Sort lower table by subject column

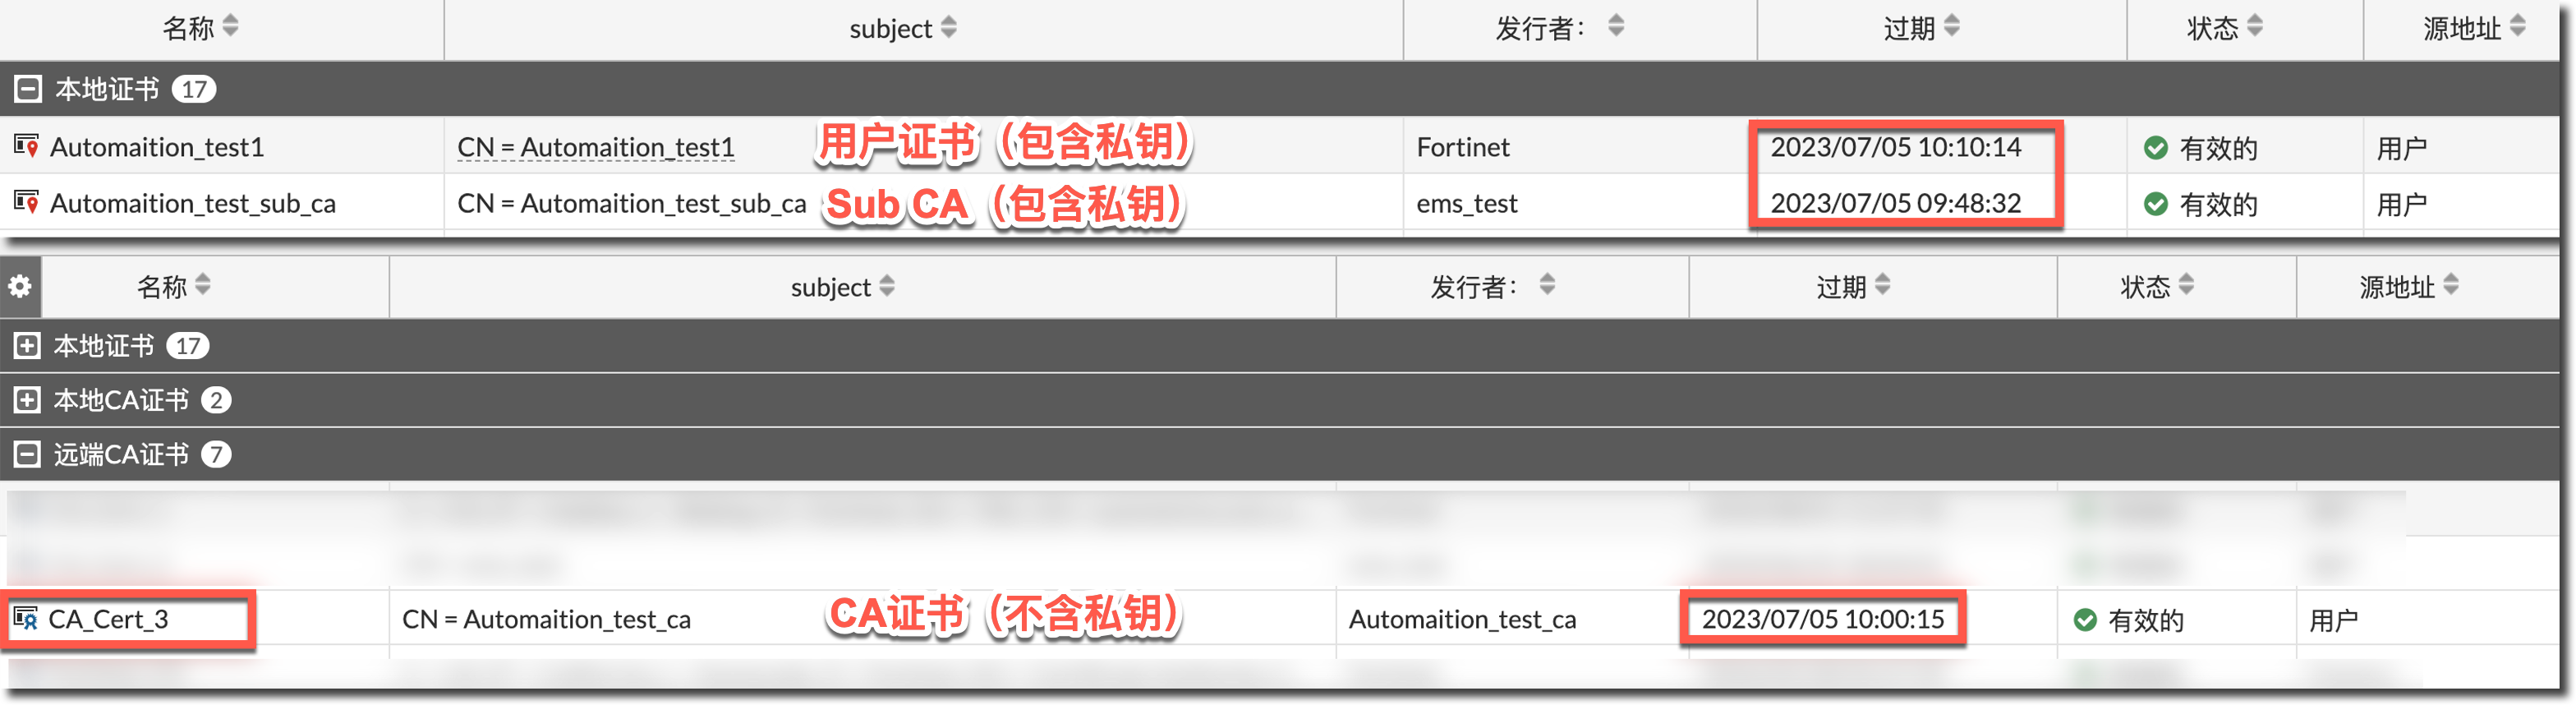click(887, 286)
